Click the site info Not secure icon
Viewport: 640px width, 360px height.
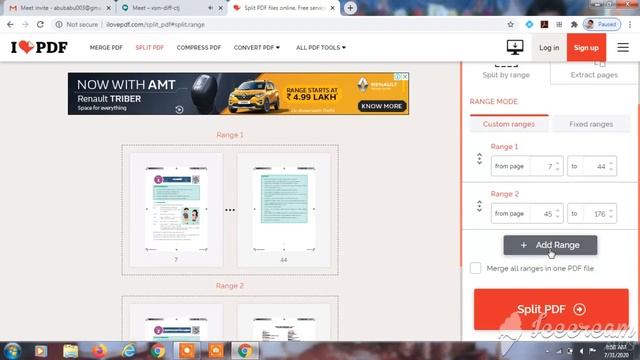click(59, 24)
